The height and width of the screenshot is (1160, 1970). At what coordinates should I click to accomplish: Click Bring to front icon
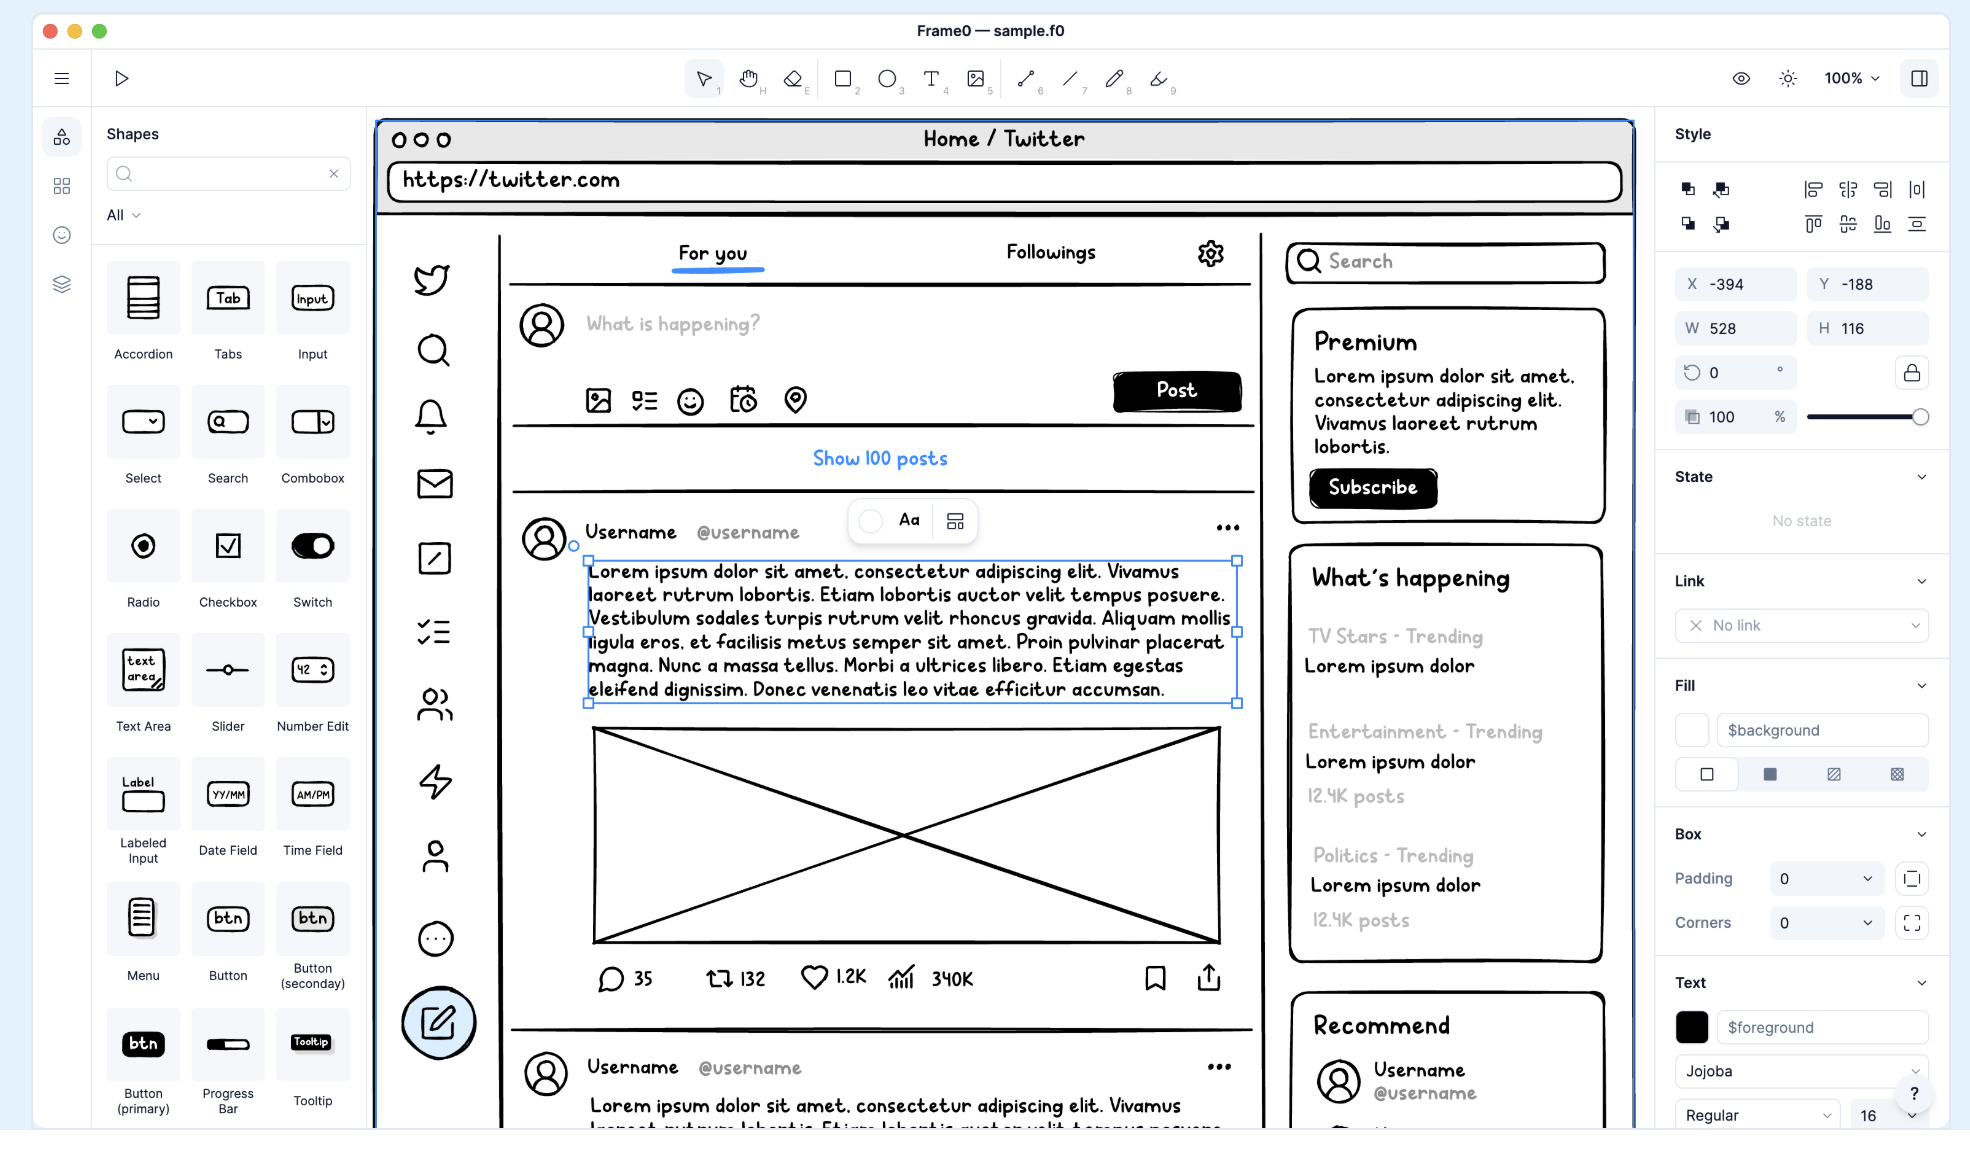(x=1688, y=189)
